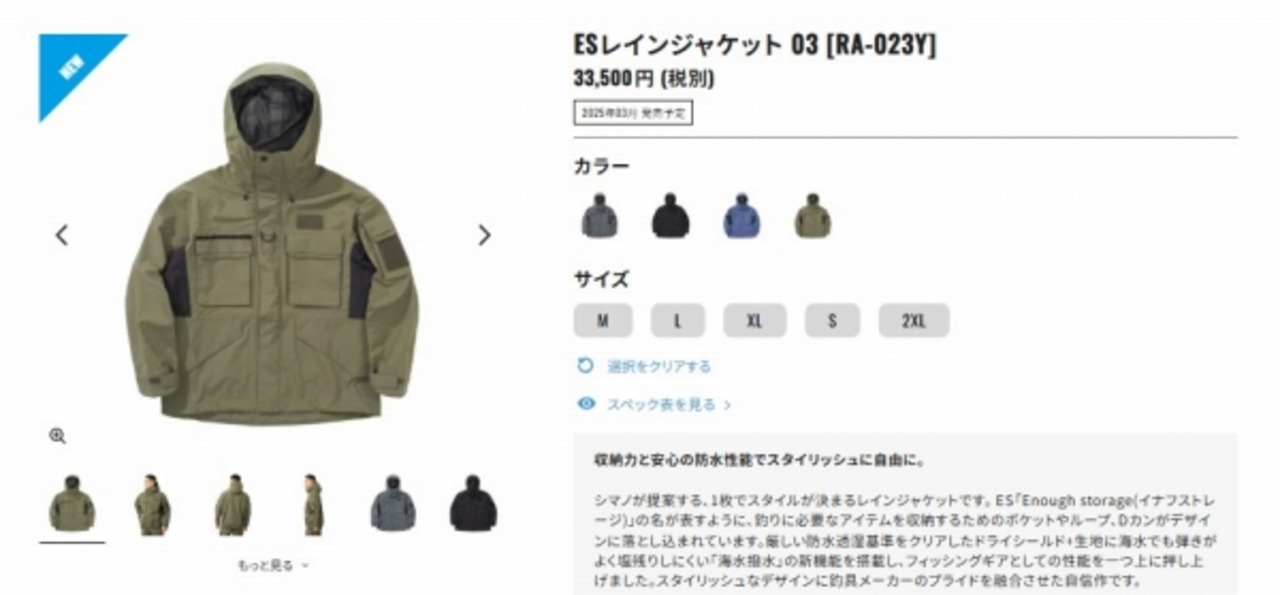This screenshot has width=1280, height=595.
Task: Choose the blue jacket color option
Action: (x=742, y=216)
